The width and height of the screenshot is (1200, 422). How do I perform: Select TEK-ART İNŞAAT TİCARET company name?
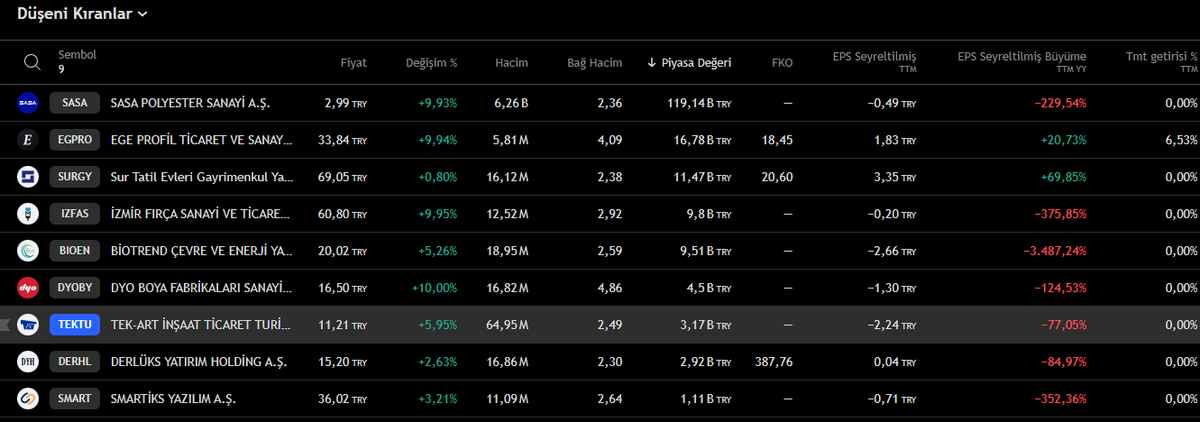201,325
